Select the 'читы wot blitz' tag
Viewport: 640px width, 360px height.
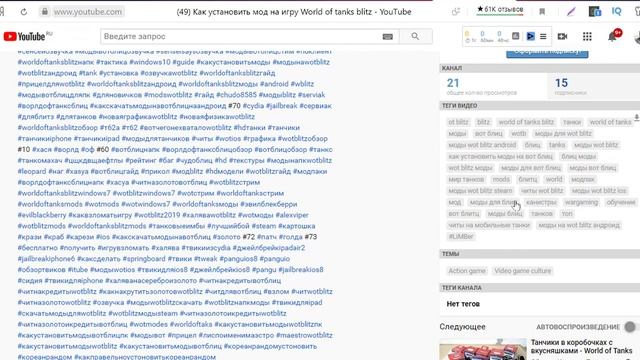pyautogui.click(x=541, y=191)
